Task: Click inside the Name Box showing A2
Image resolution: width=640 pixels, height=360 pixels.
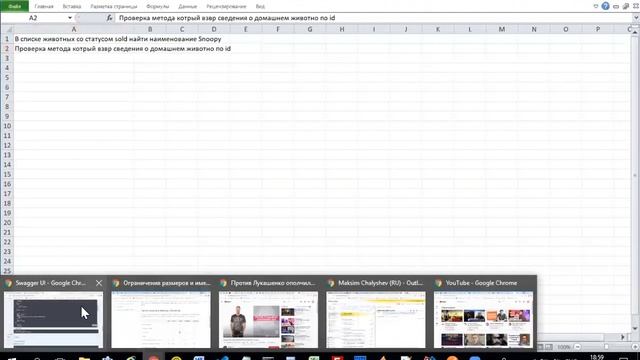Action: [33, 18]
